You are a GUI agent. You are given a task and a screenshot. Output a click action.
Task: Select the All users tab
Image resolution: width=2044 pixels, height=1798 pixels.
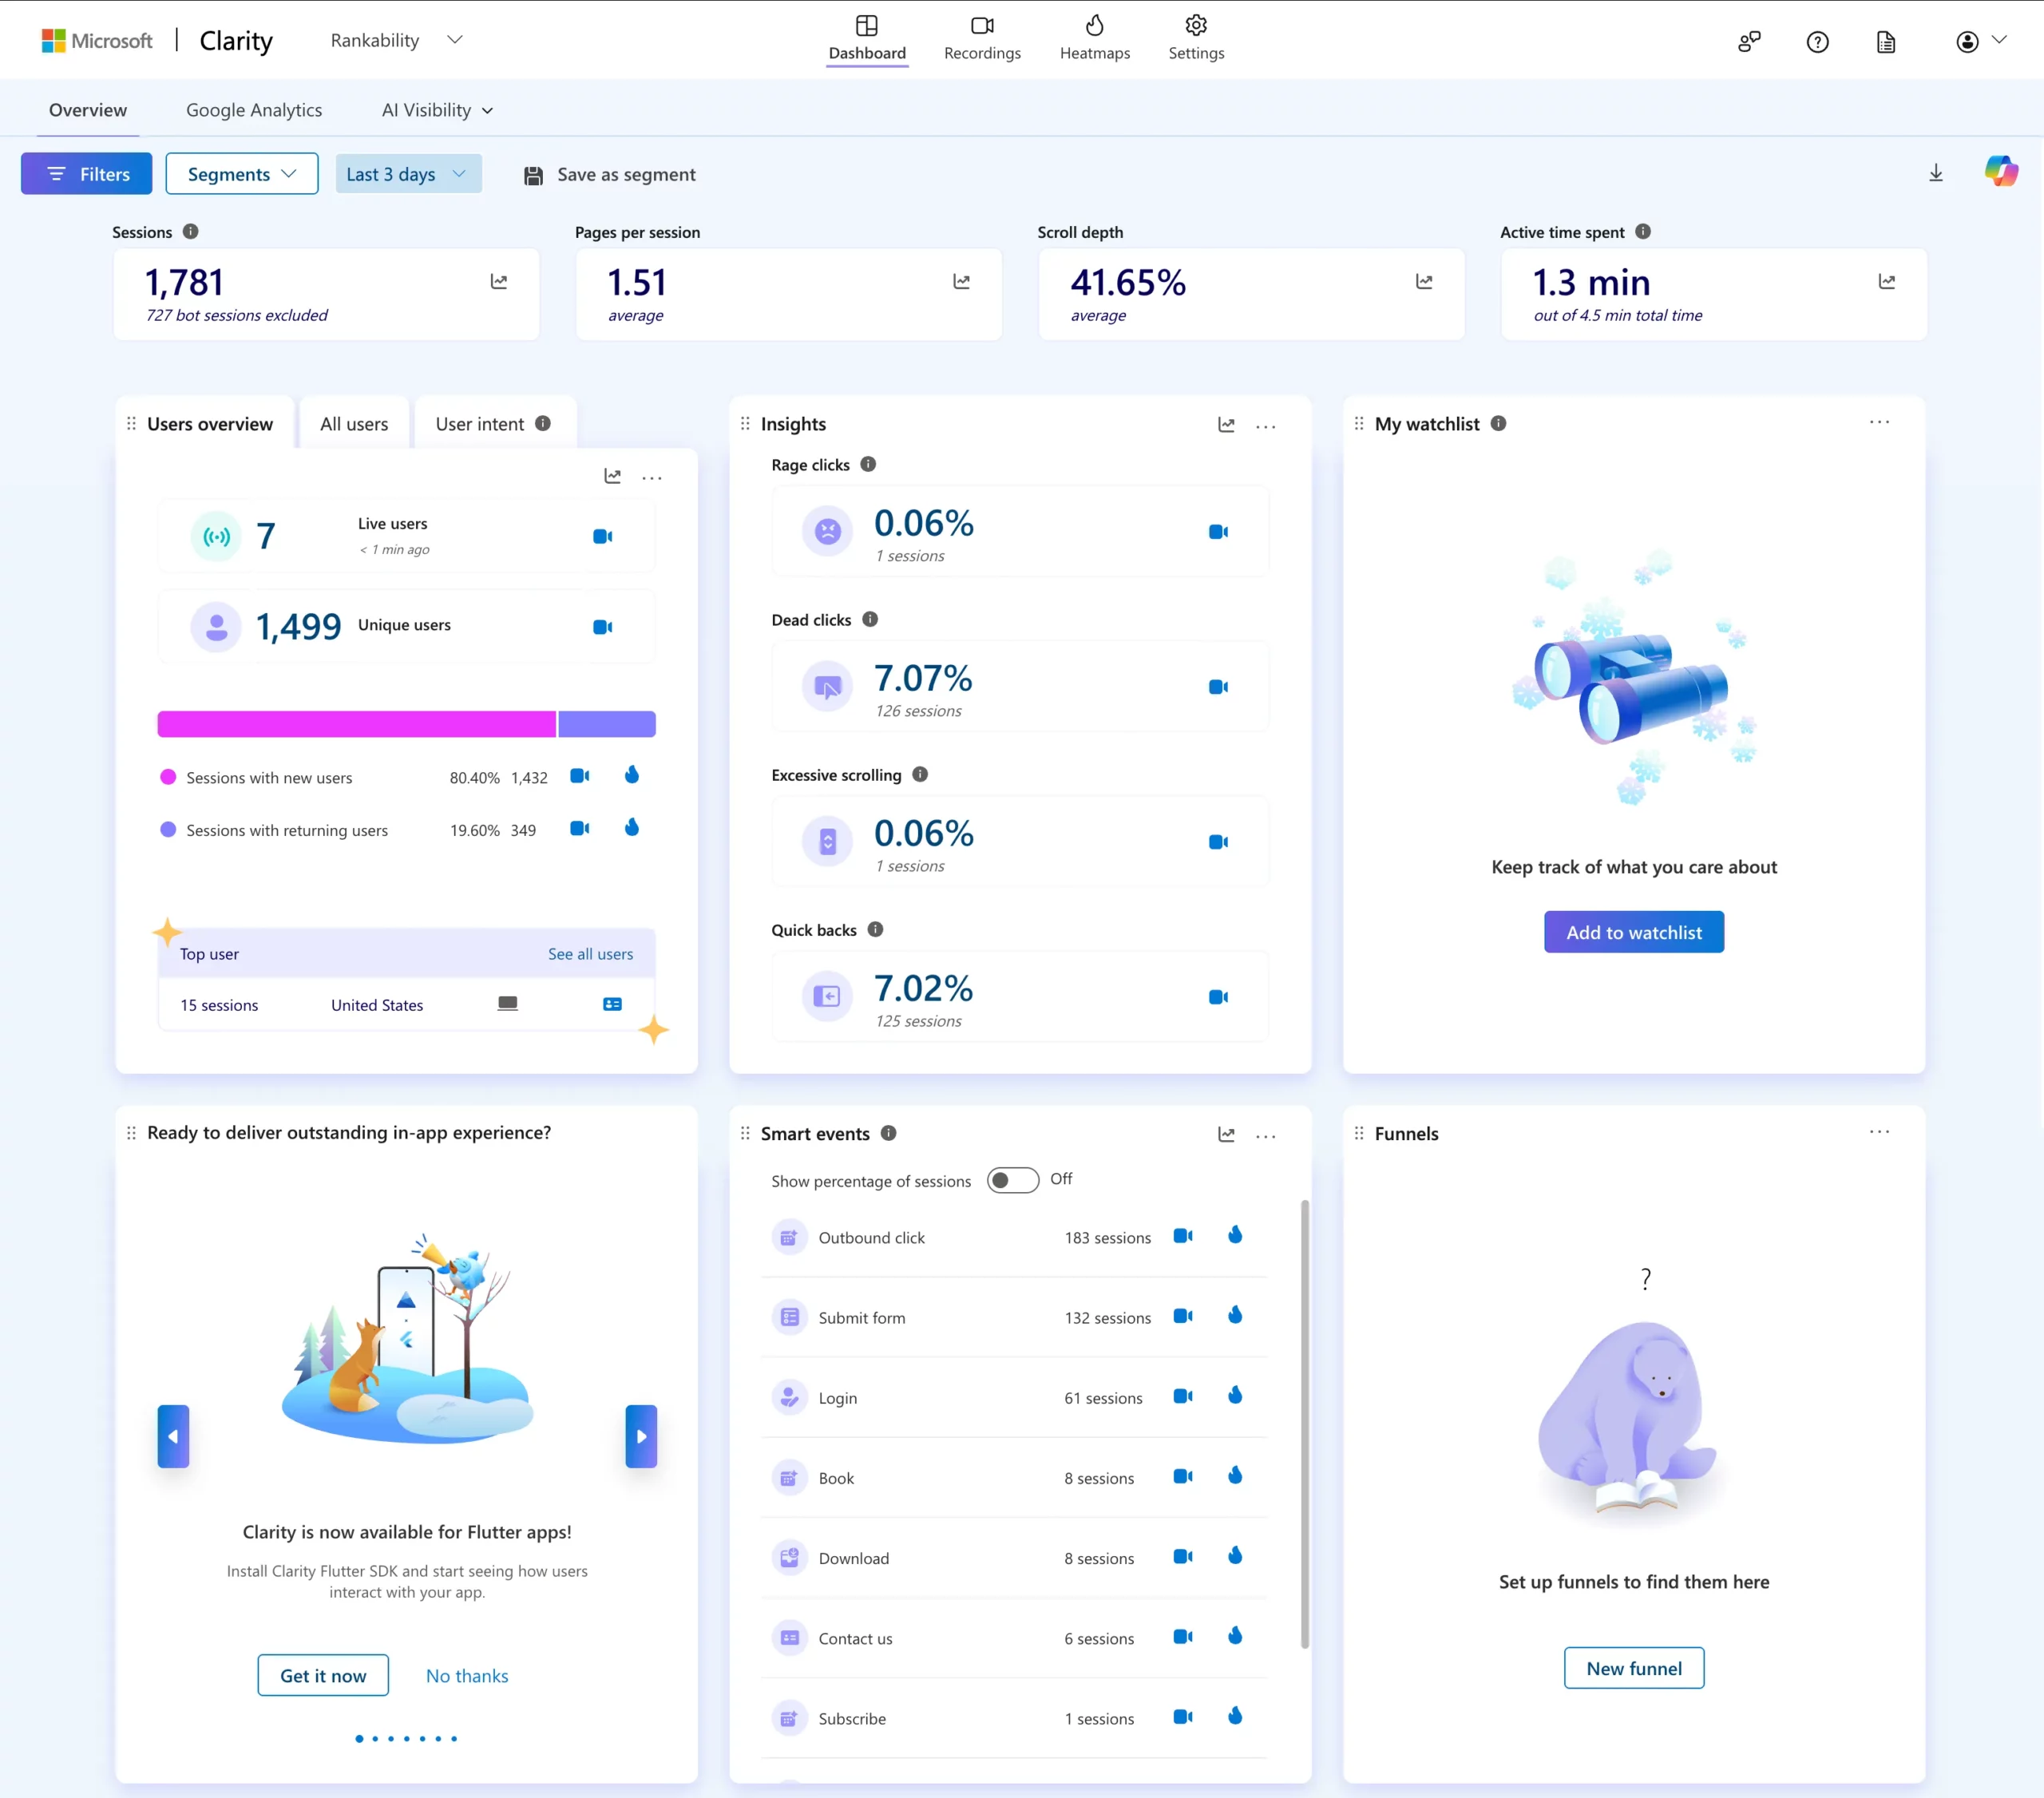click(353, 423)
